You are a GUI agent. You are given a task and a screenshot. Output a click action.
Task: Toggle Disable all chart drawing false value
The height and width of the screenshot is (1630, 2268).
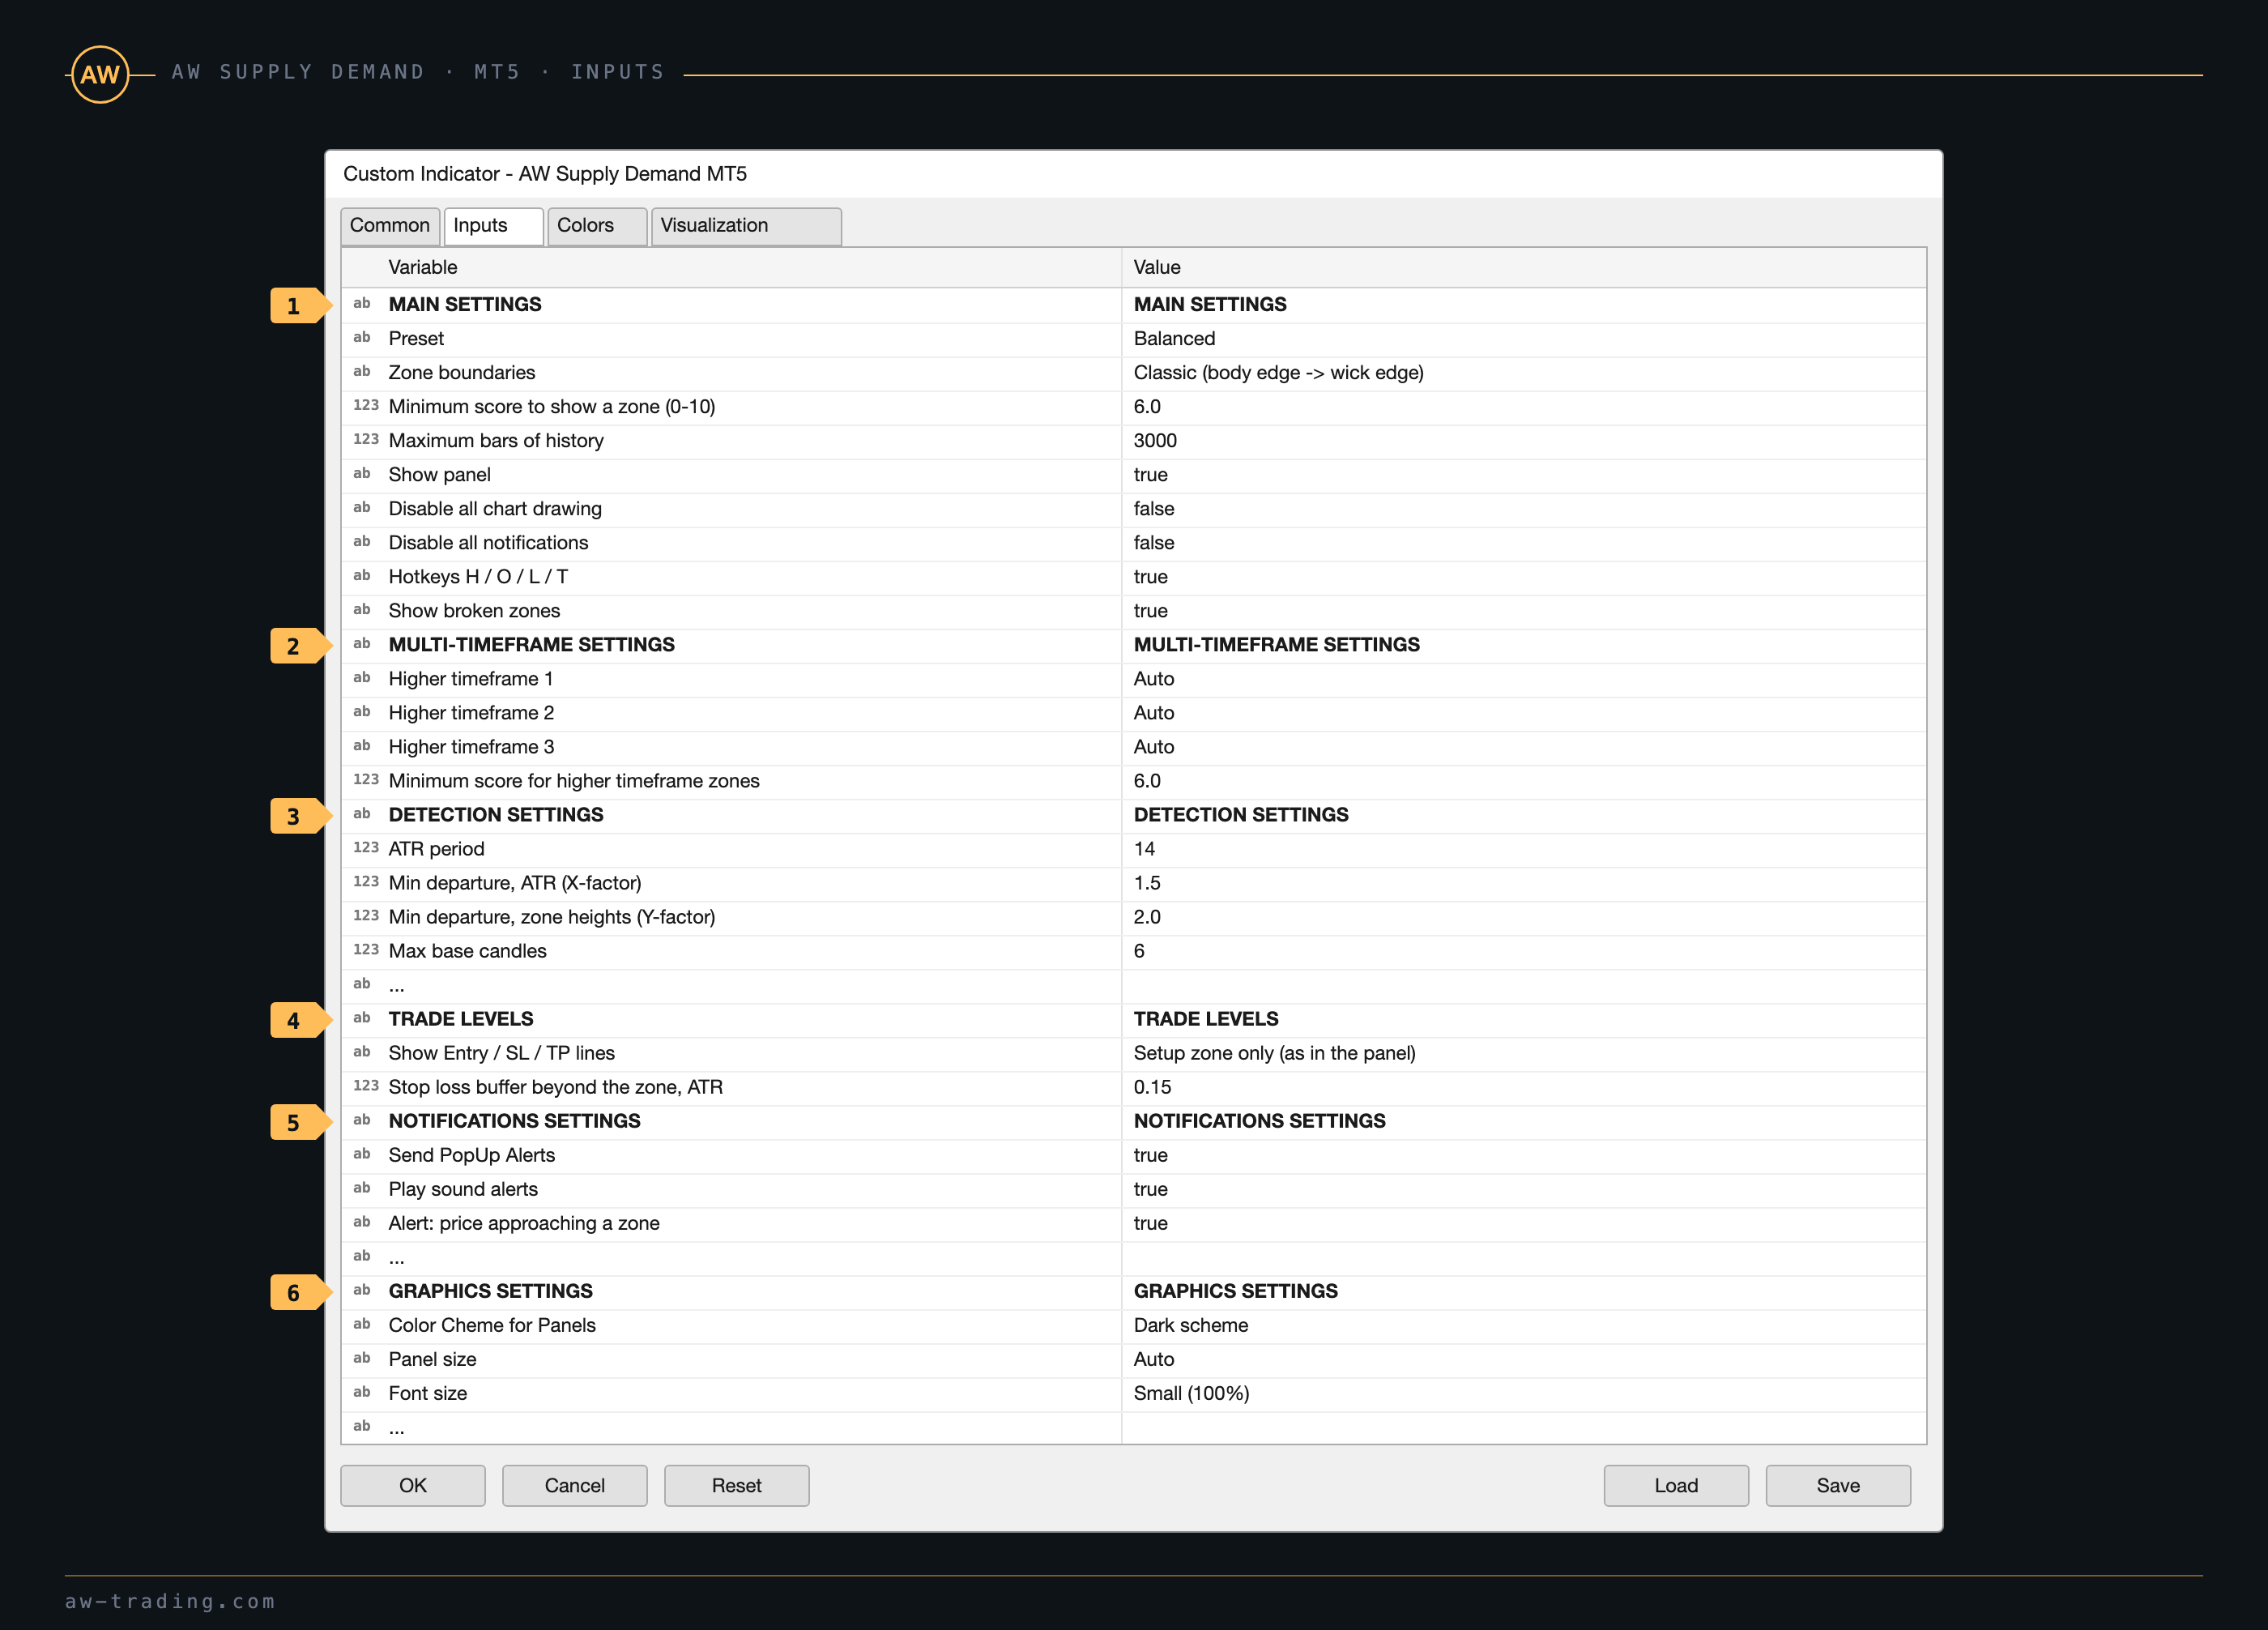(1523, 509)
